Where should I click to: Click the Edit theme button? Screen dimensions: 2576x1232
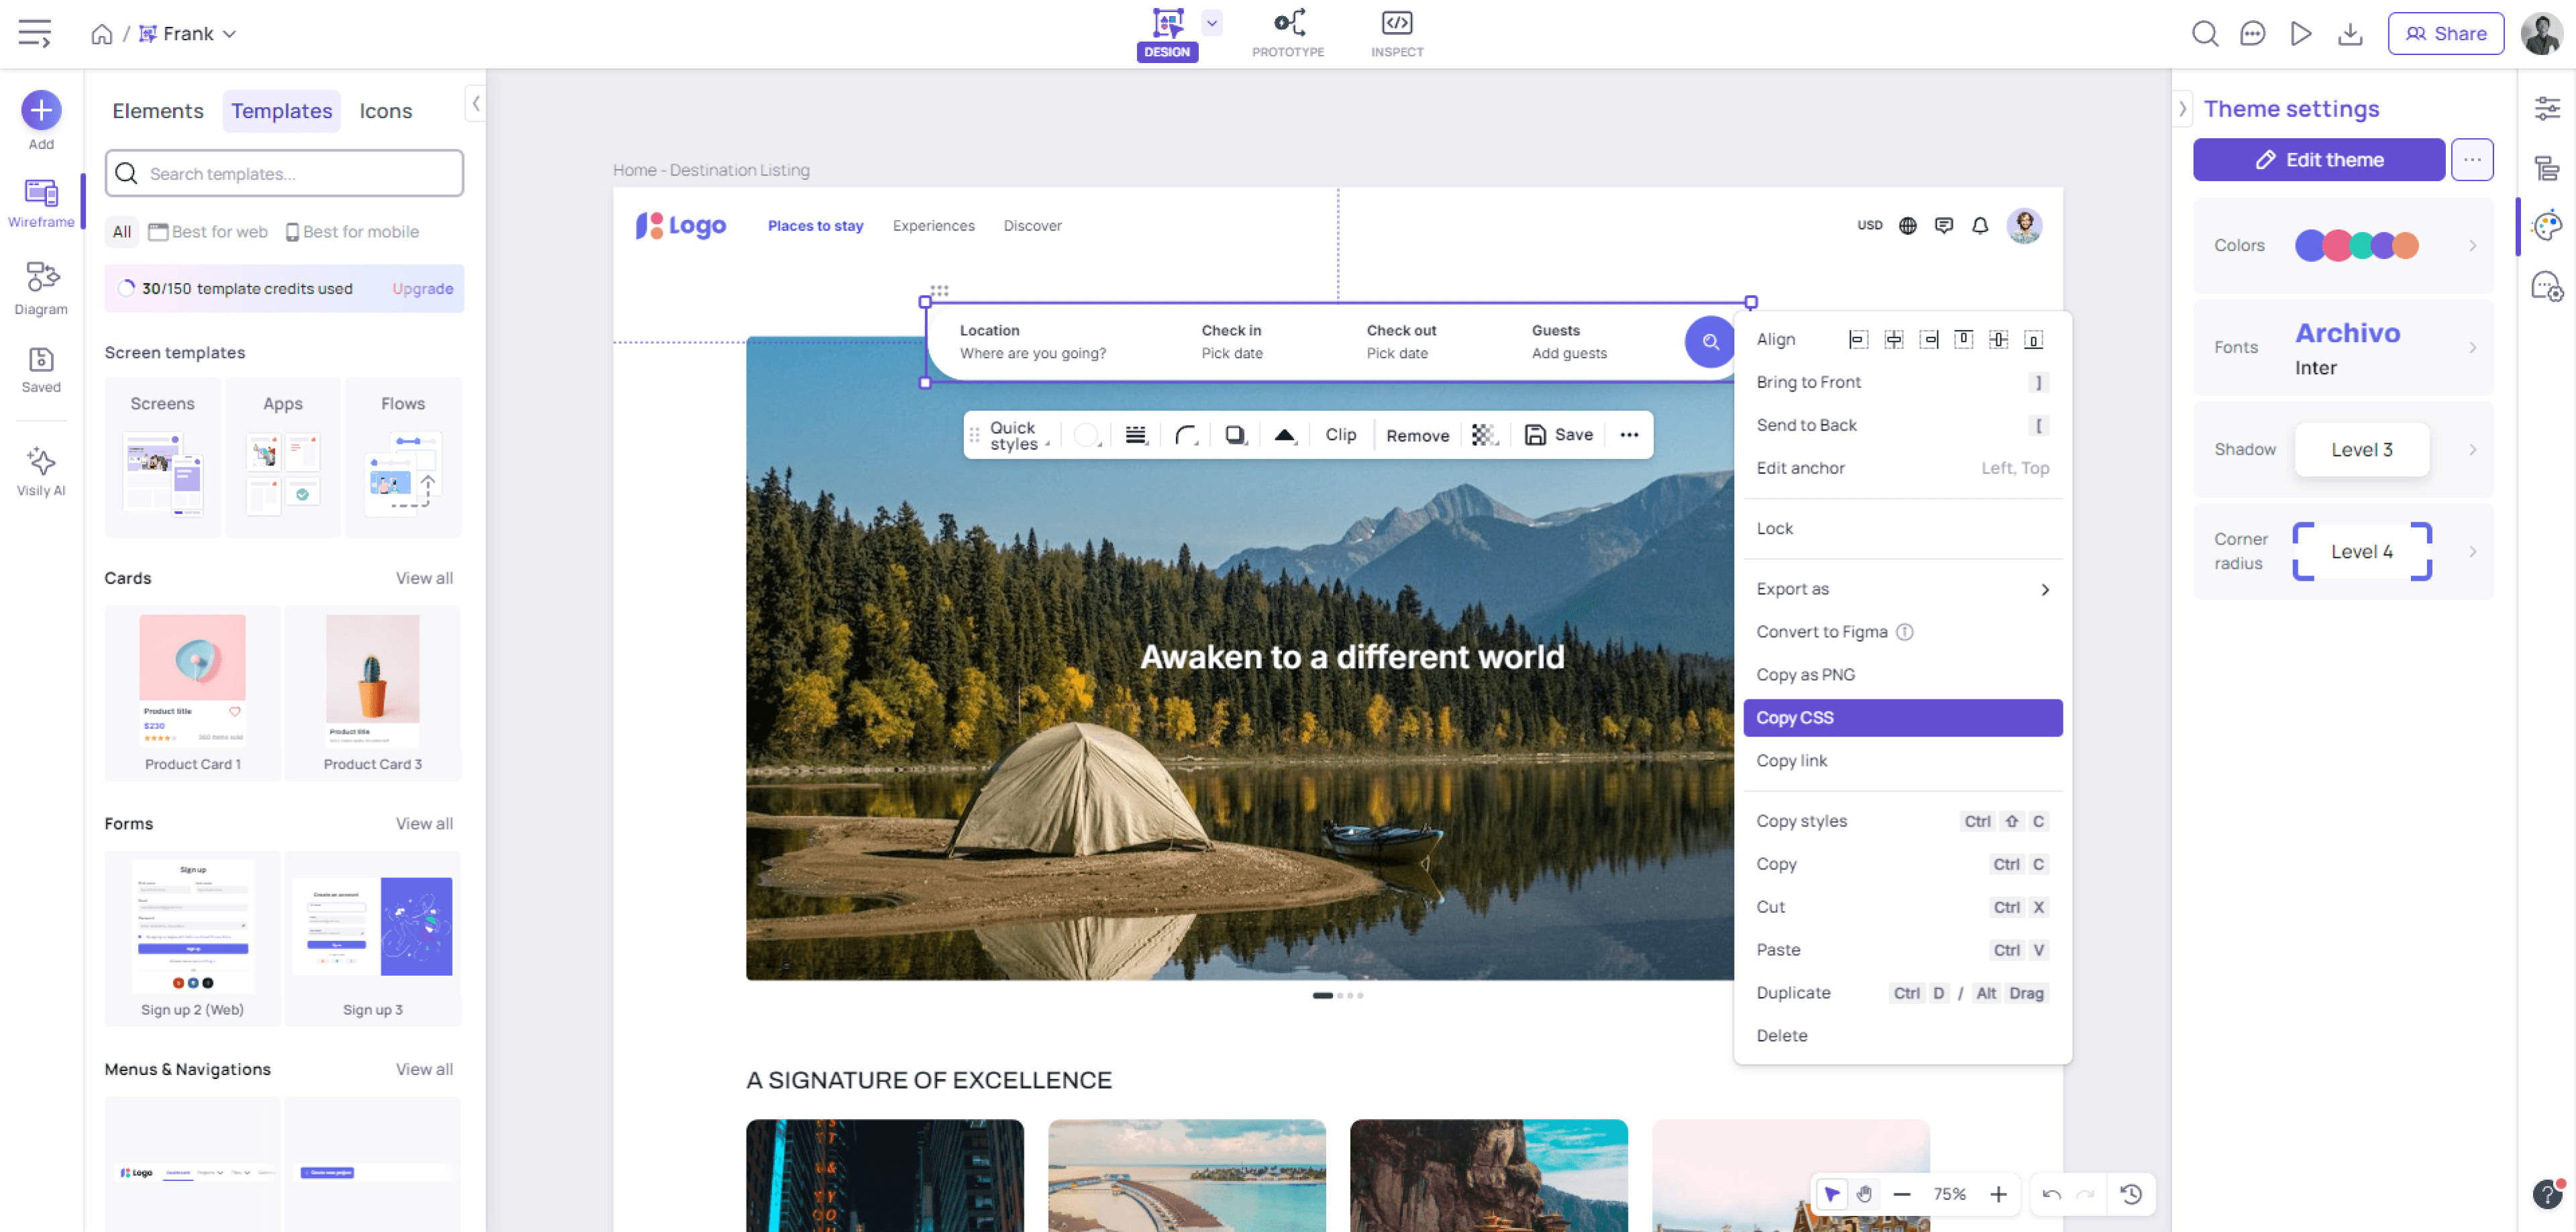click(x=2318, y=160)
